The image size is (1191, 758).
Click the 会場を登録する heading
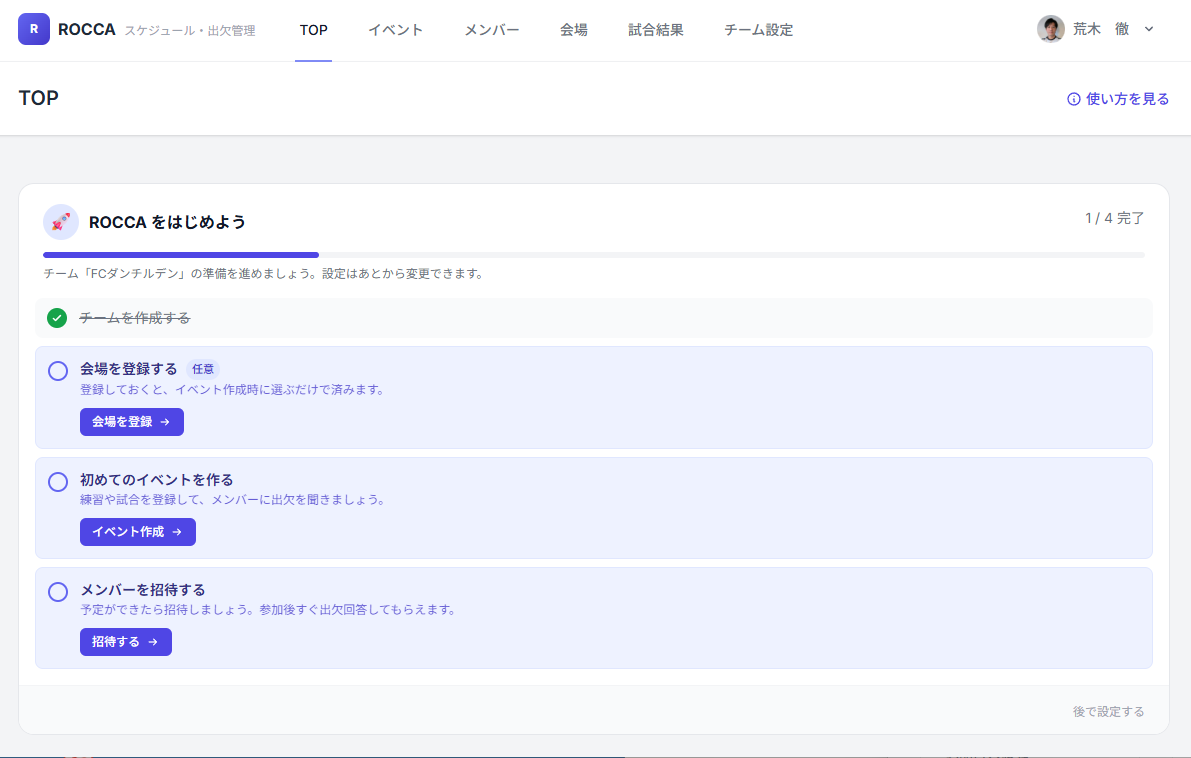coord(128,369)
